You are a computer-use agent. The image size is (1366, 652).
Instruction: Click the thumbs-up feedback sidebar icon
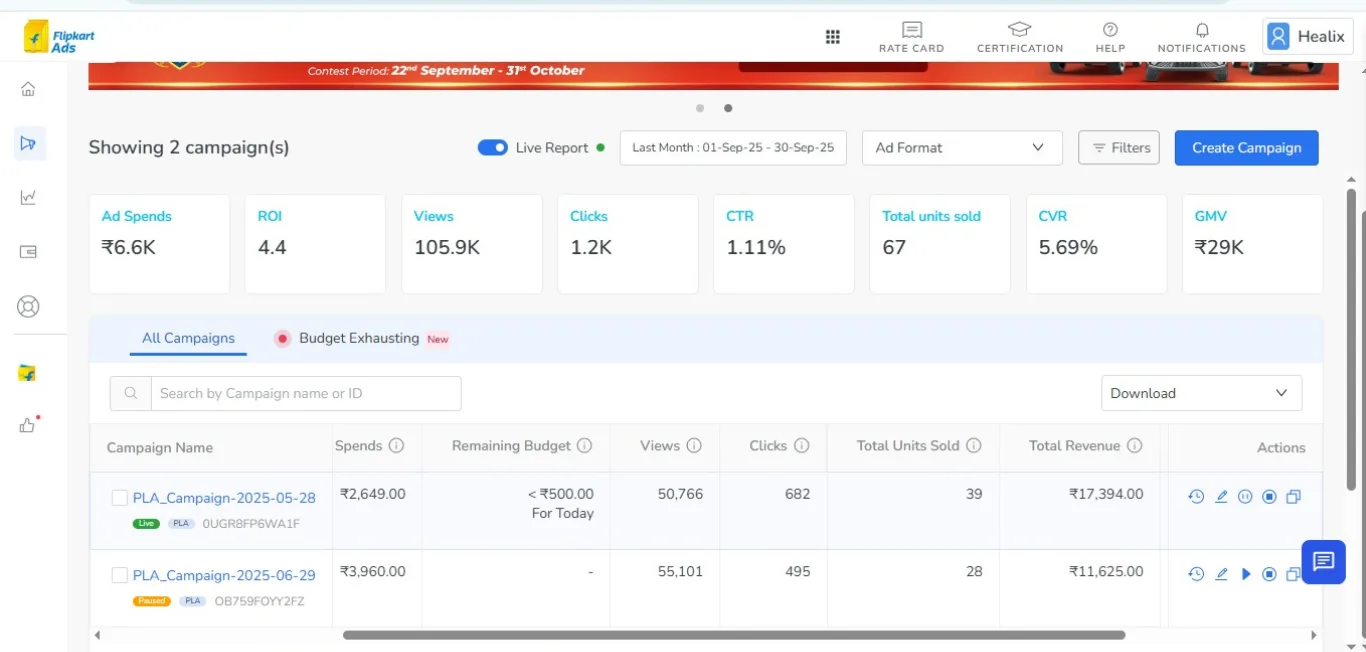28,425
